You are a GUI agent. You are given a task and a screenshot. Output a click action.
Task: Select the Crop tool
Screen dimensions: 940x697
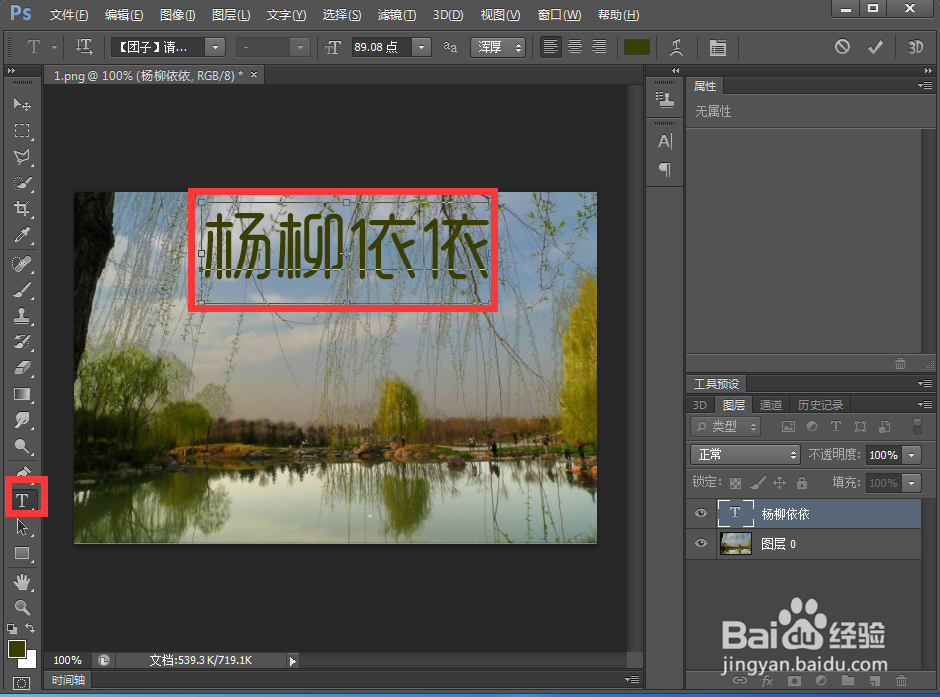click(23, 207)
